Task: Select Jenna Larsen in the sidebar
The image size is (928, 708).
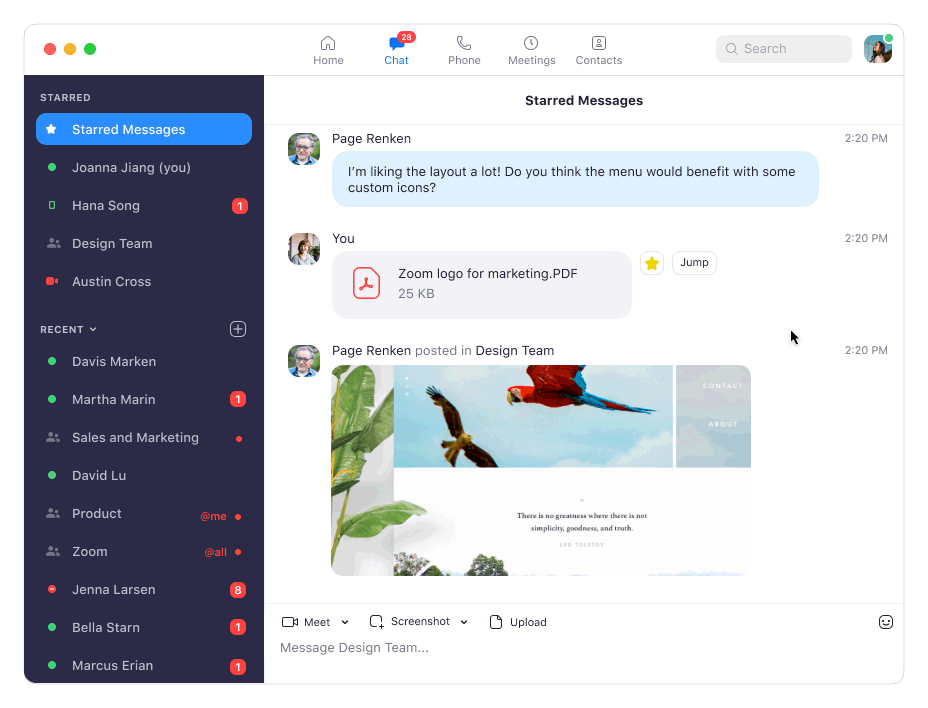Action: pos(113,589)
